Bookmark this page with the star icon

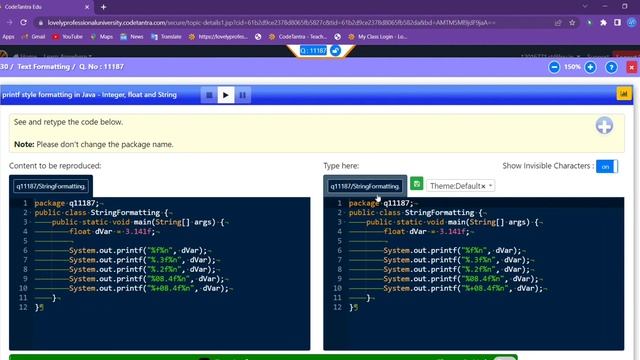pyautogui.click(x=572, y=23)
